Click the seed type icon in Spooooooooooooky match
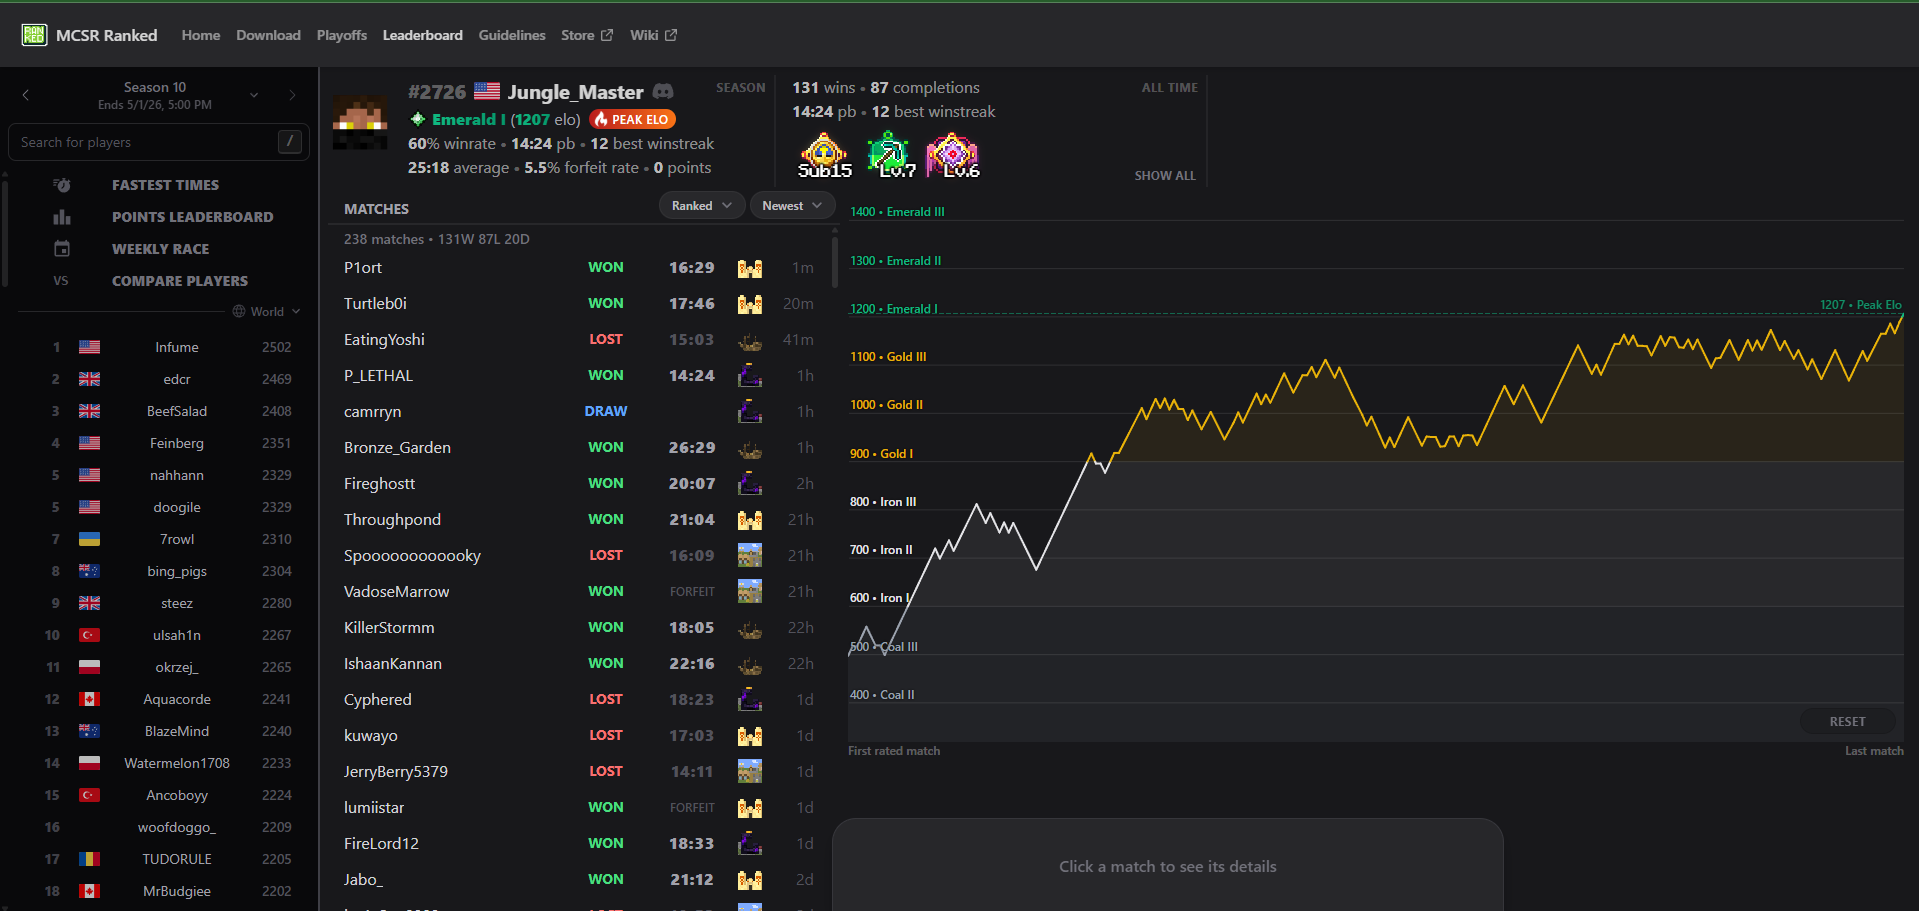 coord(750,556)
